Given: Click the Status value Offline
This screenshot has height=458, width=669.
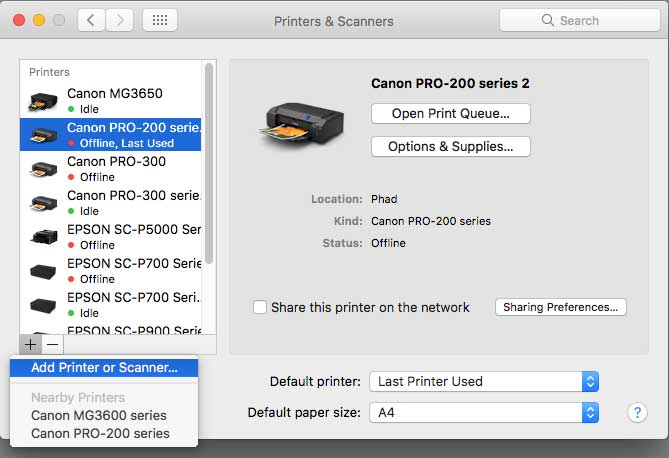Looking at the screenshot, I should tap(388, 243).
